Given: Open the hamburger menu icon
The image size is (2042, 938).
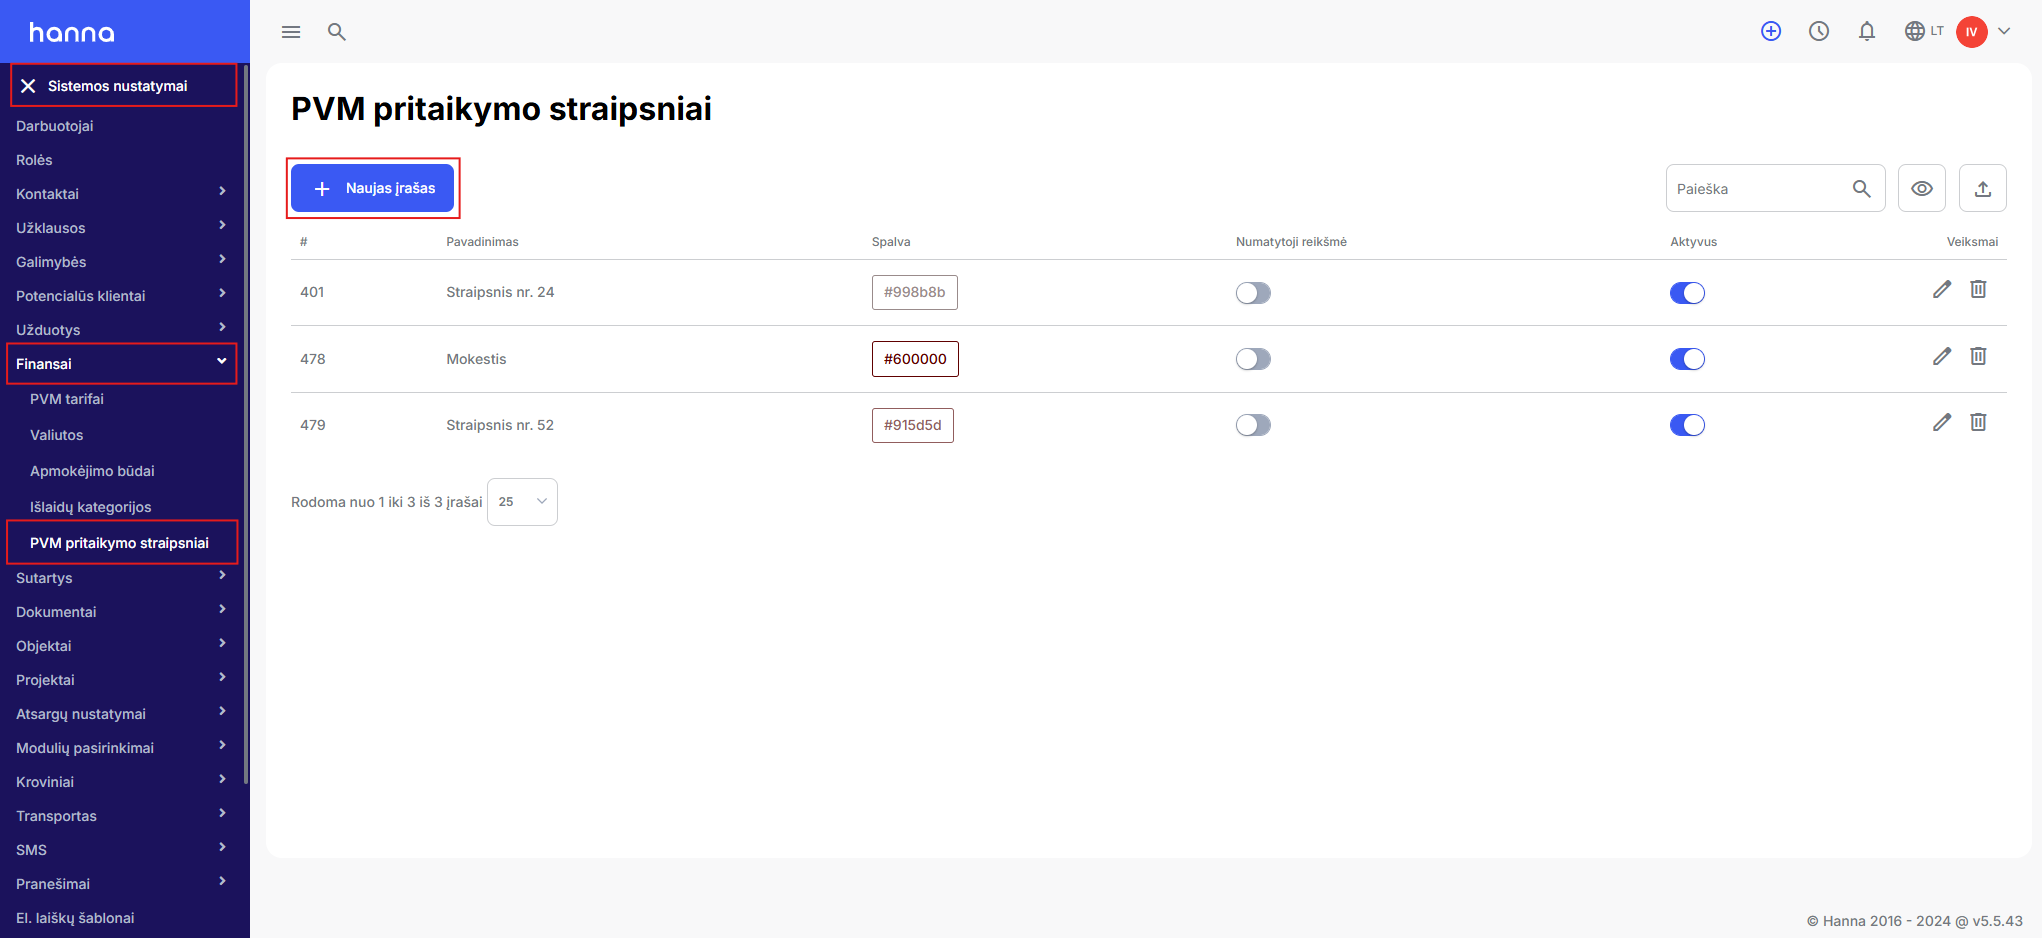Looking at the screenshot, I should [291, 32].
